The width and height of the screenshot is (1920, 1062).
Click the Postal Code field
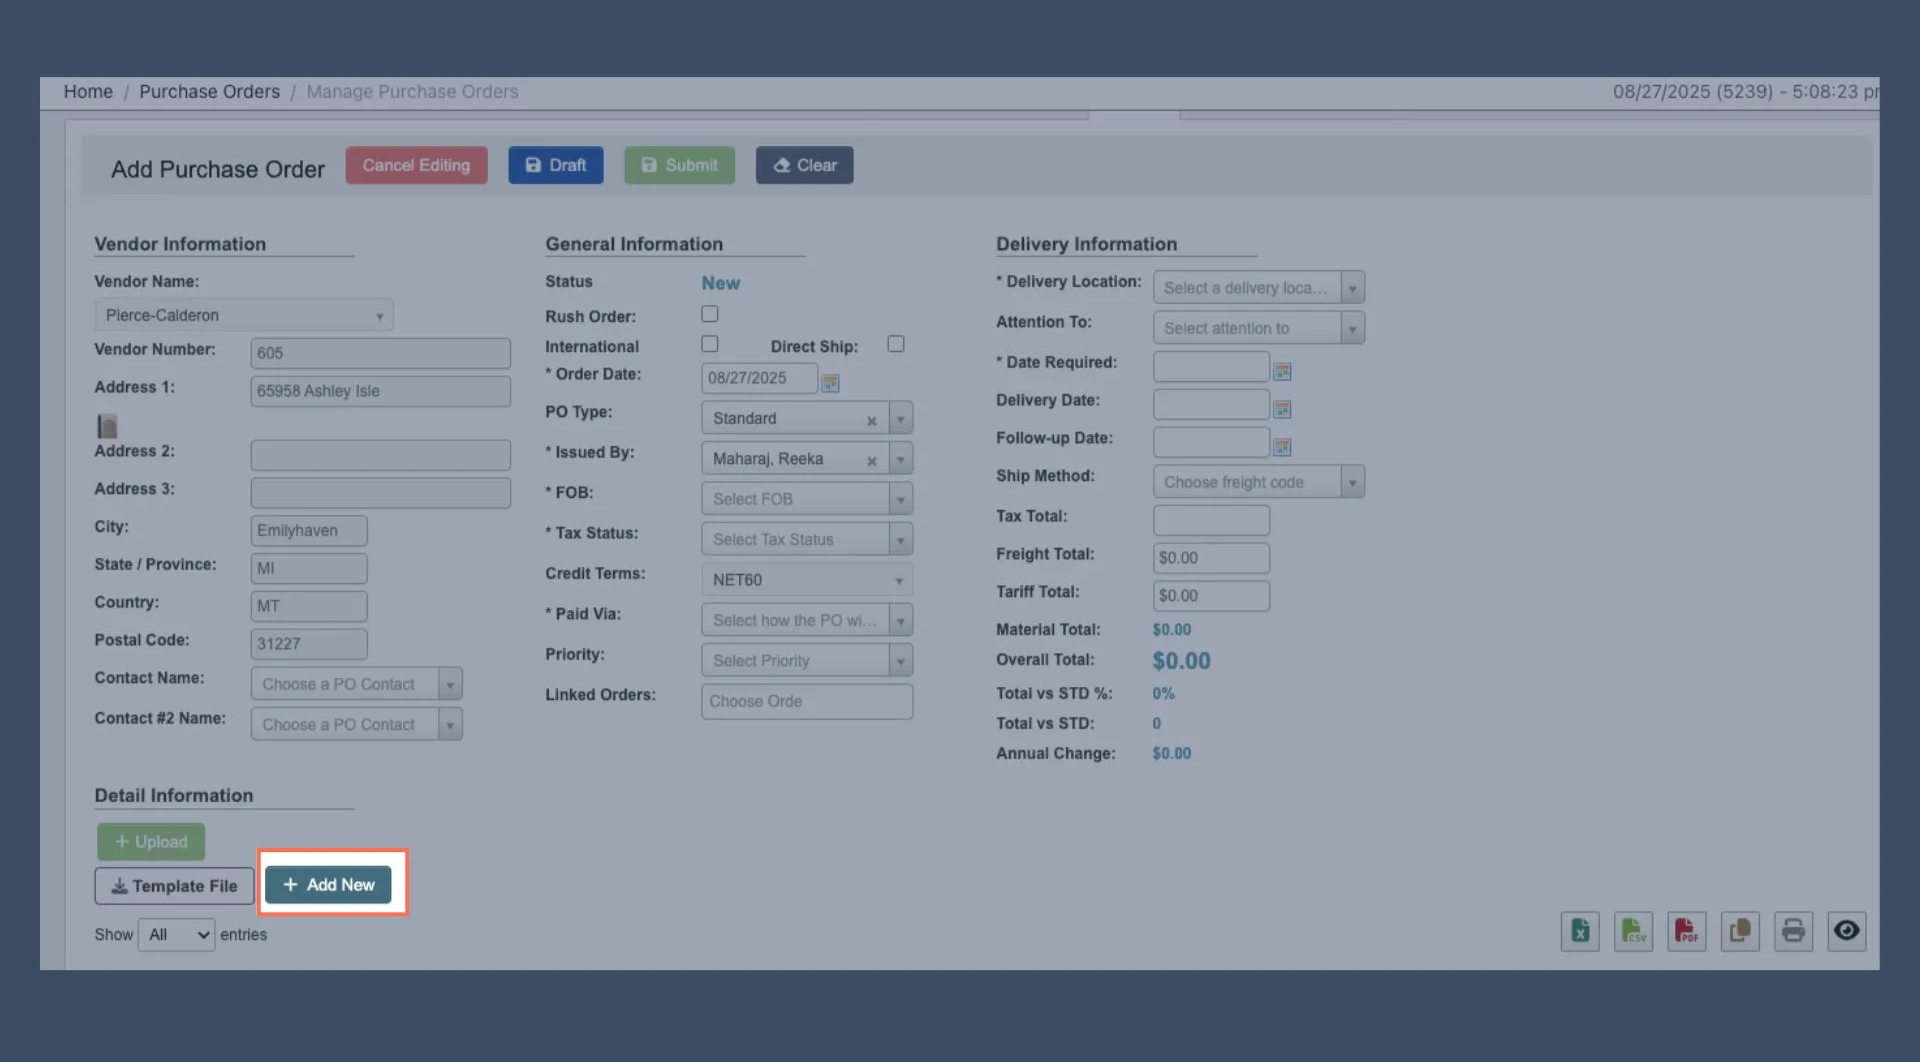coord(309,644)
